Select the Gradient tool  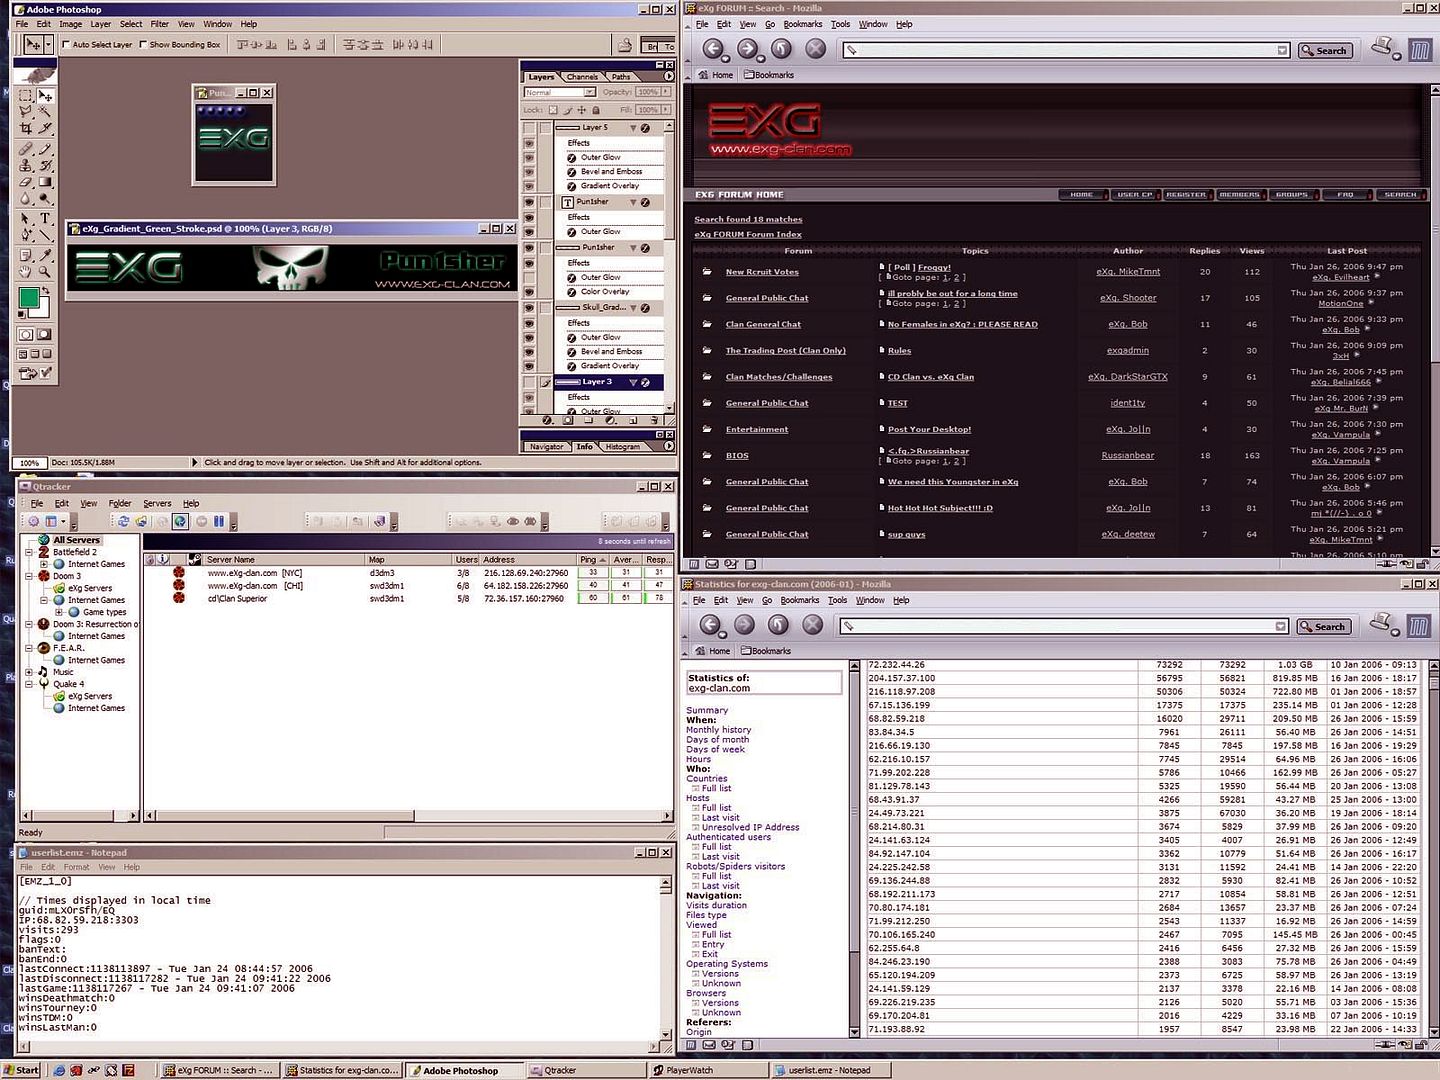(x=46, y=183)
